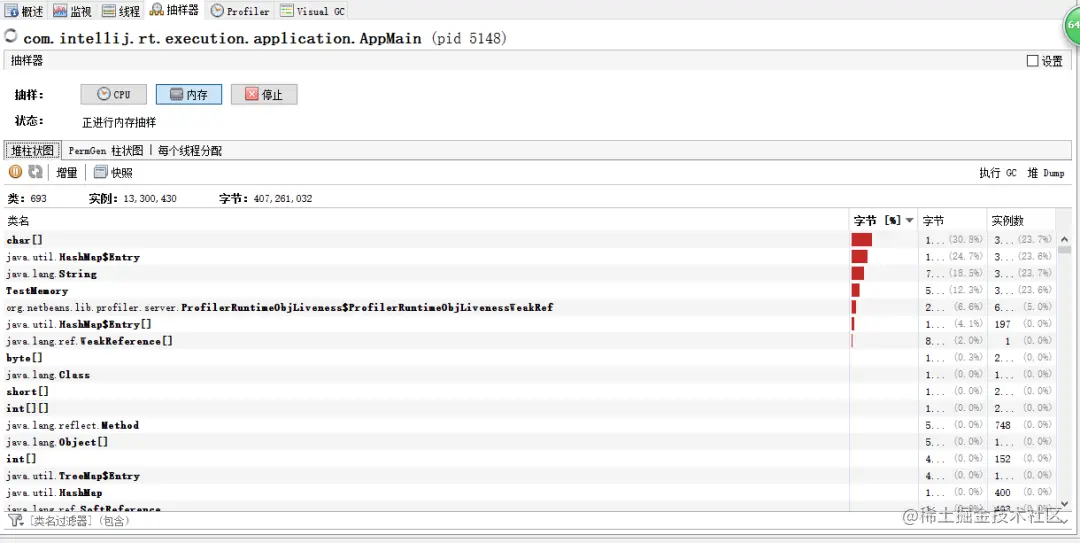Switch to the 监视 monitor tab
The height and width of the screenshot is (543, 1080).
click(x=72, y=10)
